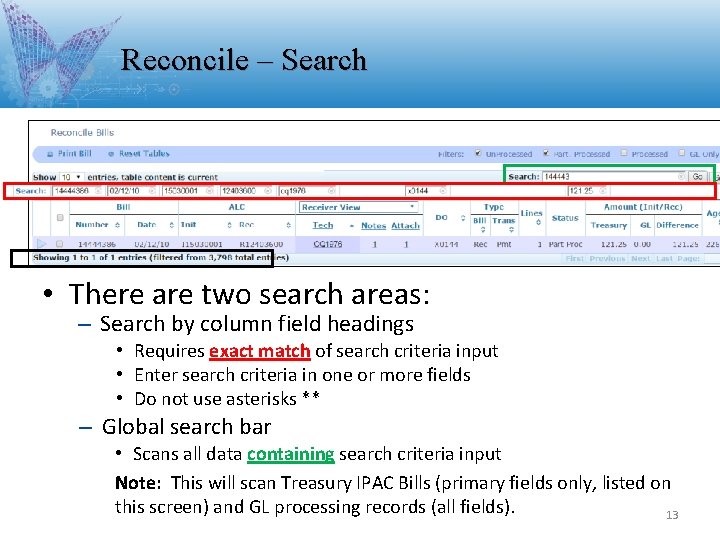
Task: Check the row checkbox for bill 14444386
Action: click(59, 244)
